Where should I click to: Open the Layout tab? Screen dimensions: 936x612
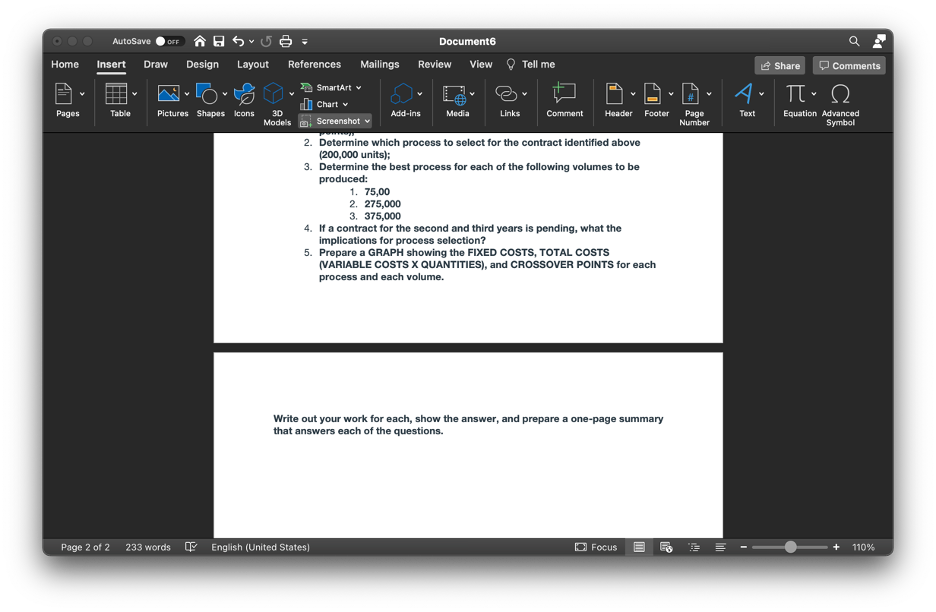tap(253, 64)
